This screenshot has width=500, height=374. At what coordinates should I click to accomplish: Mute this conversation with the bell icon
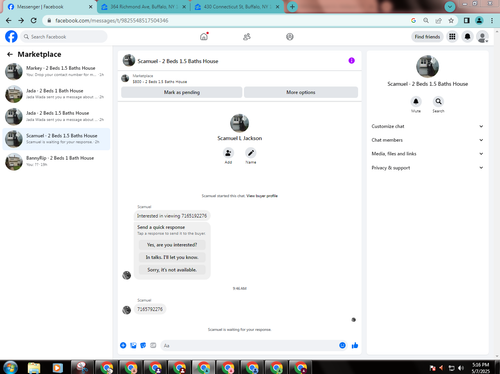point(416,101)
